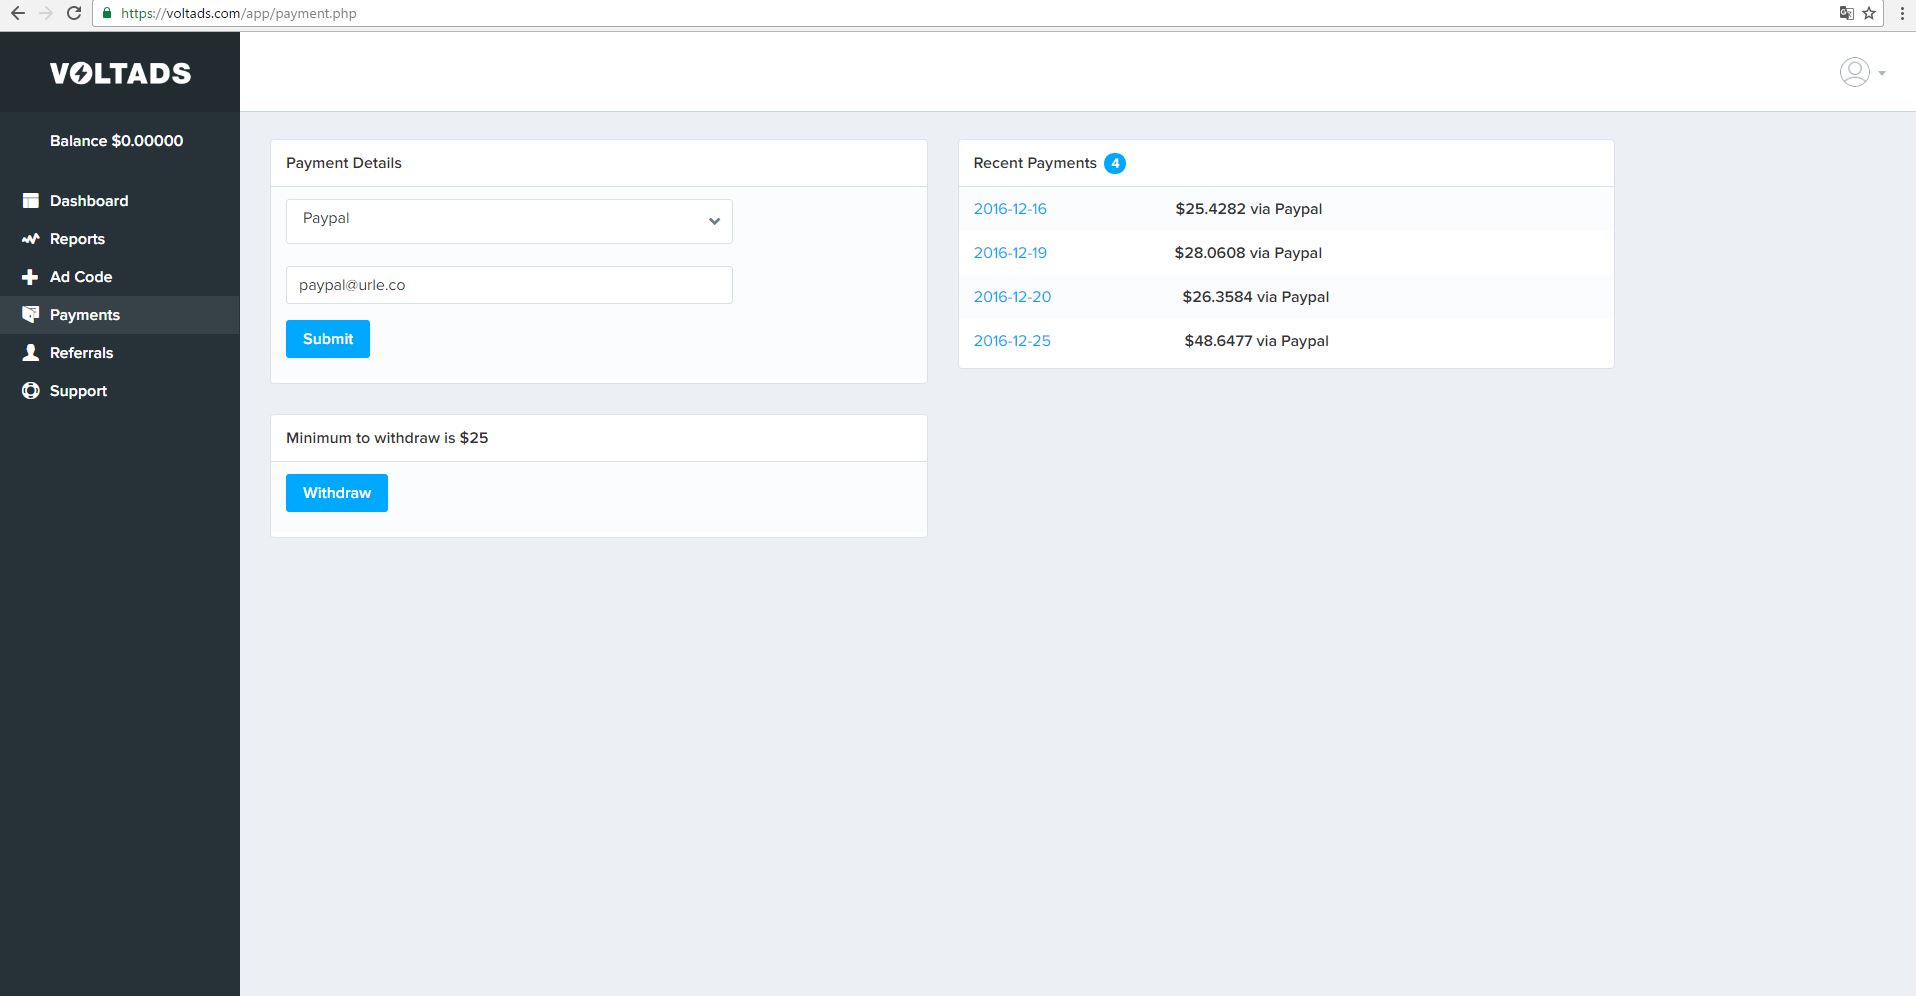Screen dimensions: 1916x996
Task: Click the Paypal email input field
Action: 509,285
